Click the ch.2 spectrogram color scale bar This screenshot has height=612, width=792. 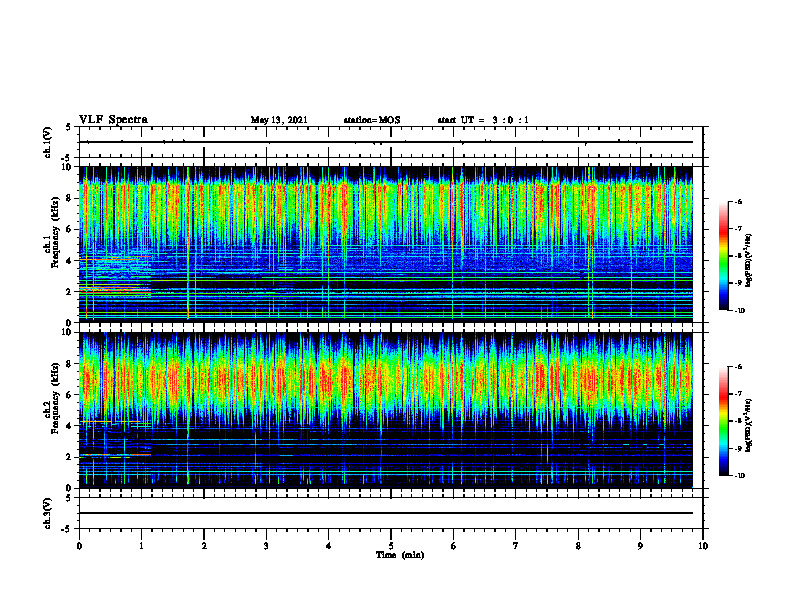[724, 421]
